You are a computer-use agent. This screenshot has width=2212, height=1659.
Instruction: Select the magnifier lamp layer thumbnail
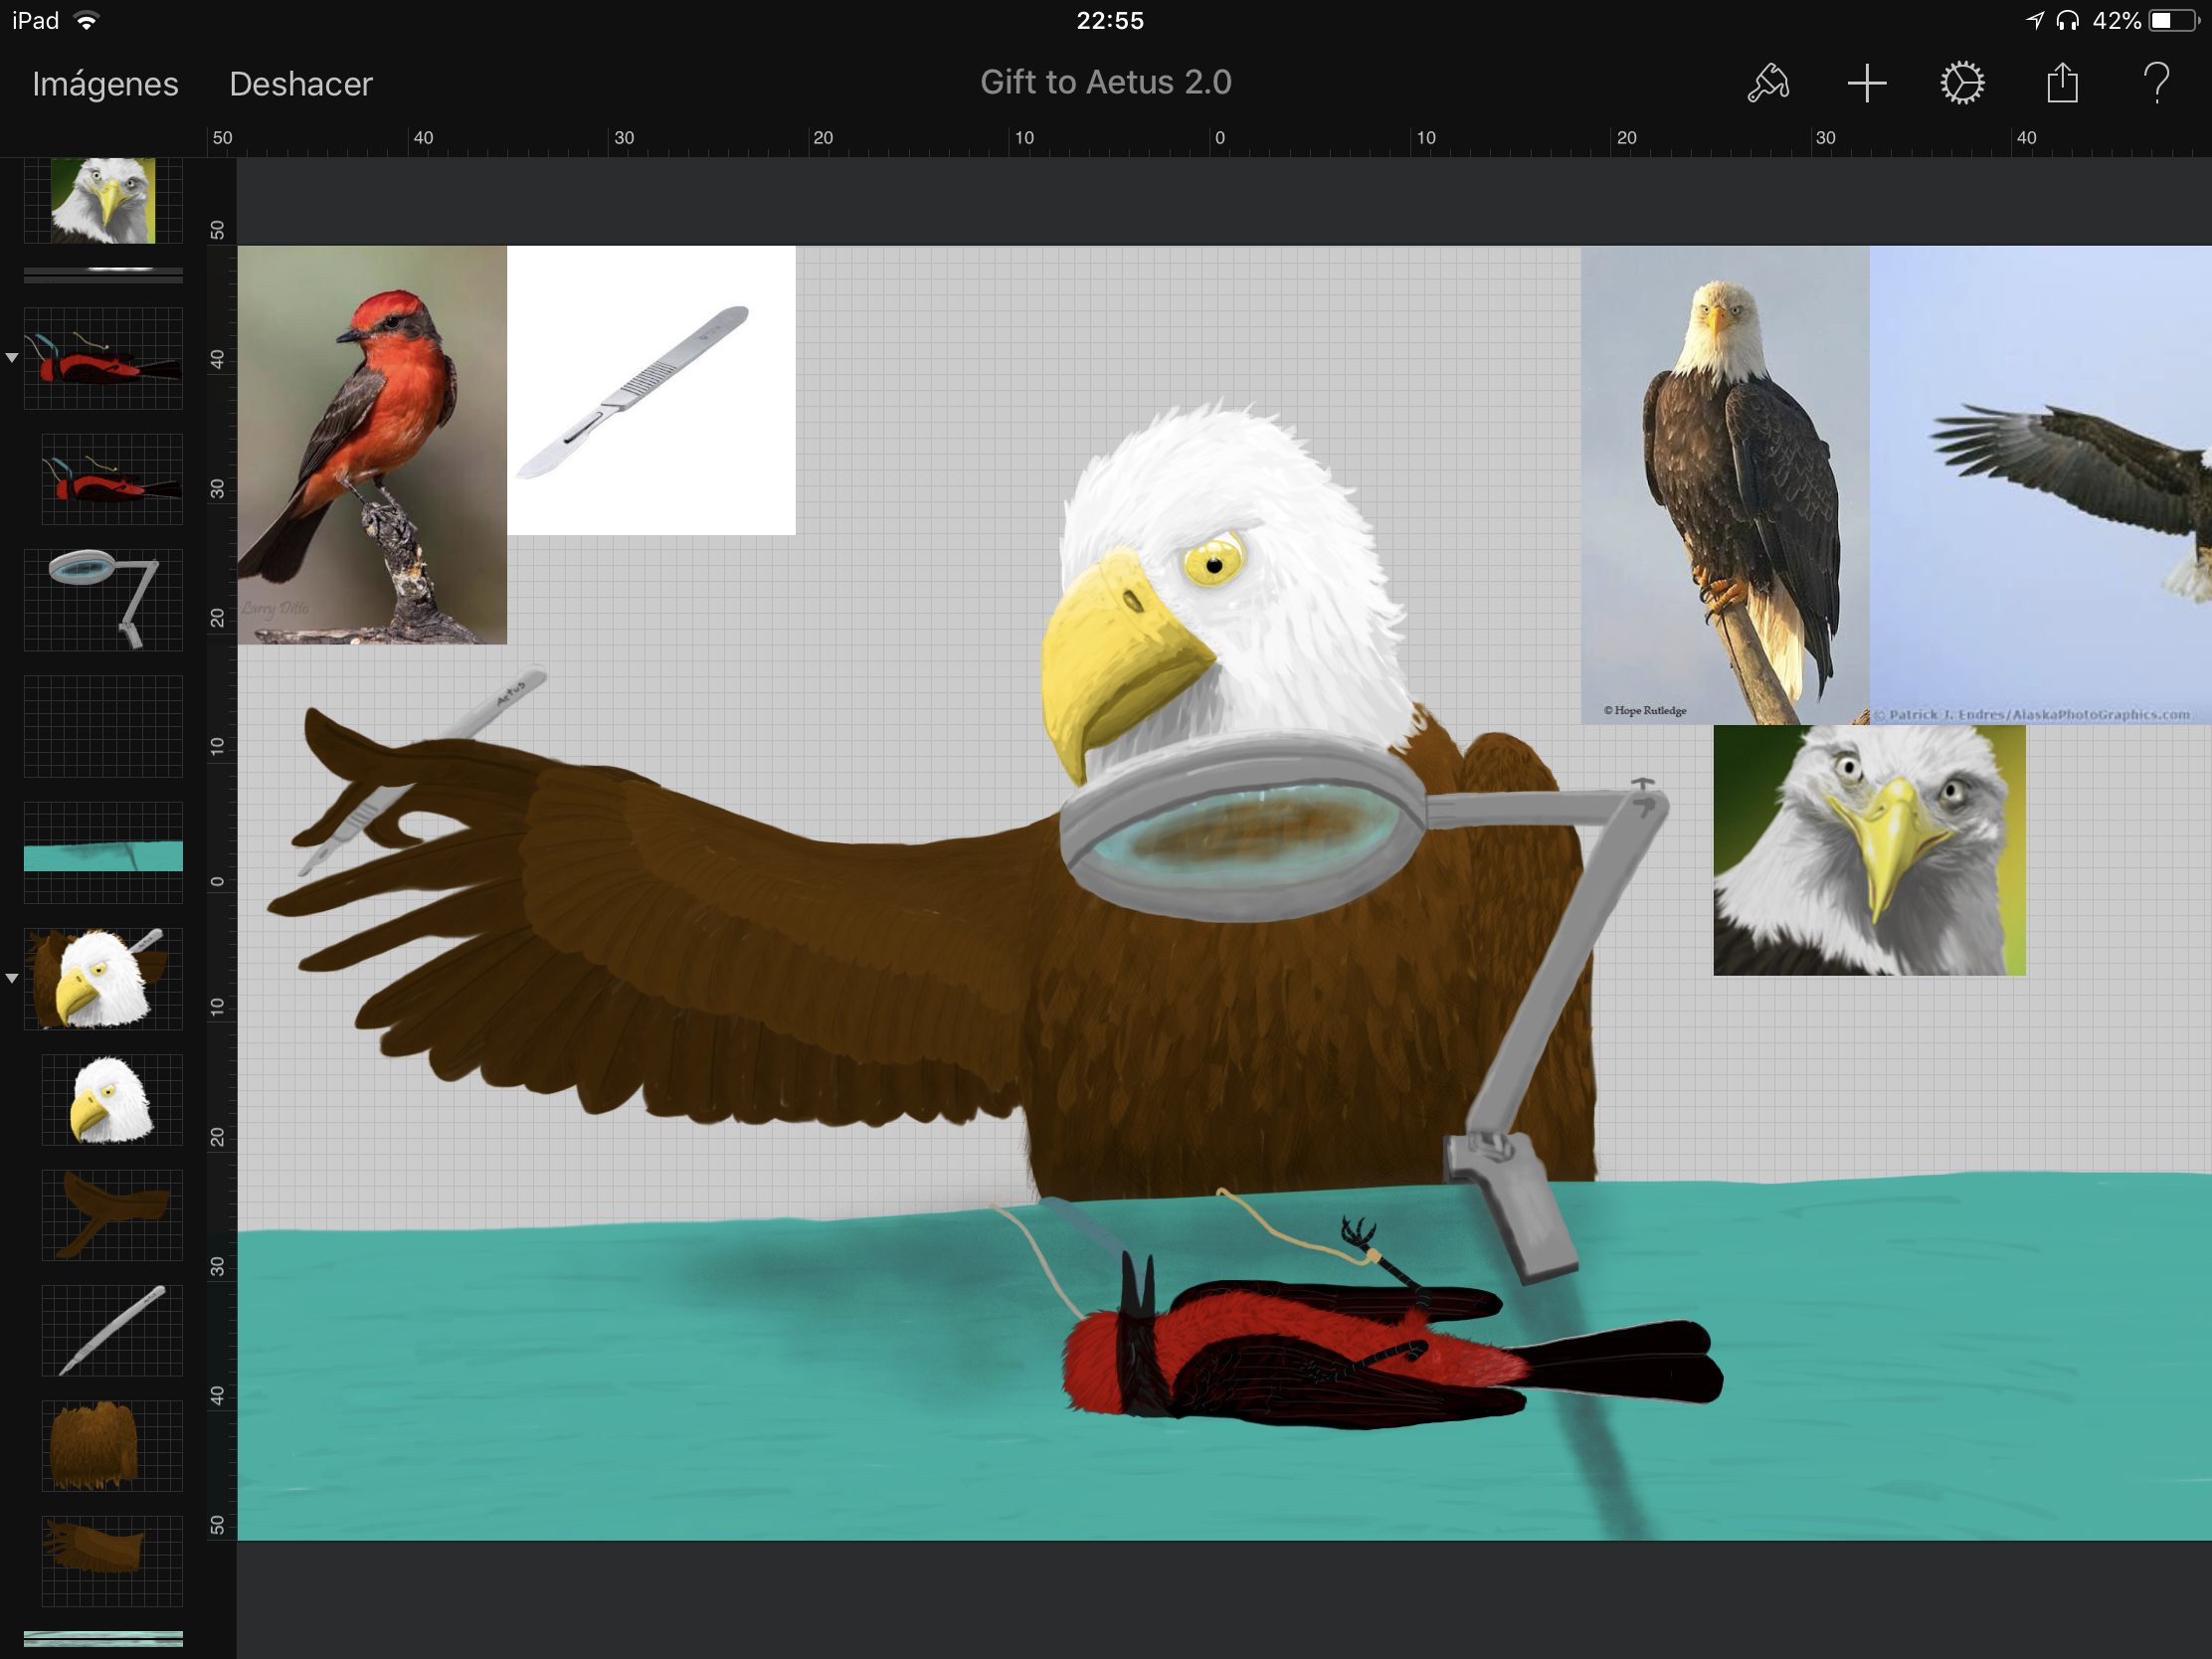click(103, 599)
